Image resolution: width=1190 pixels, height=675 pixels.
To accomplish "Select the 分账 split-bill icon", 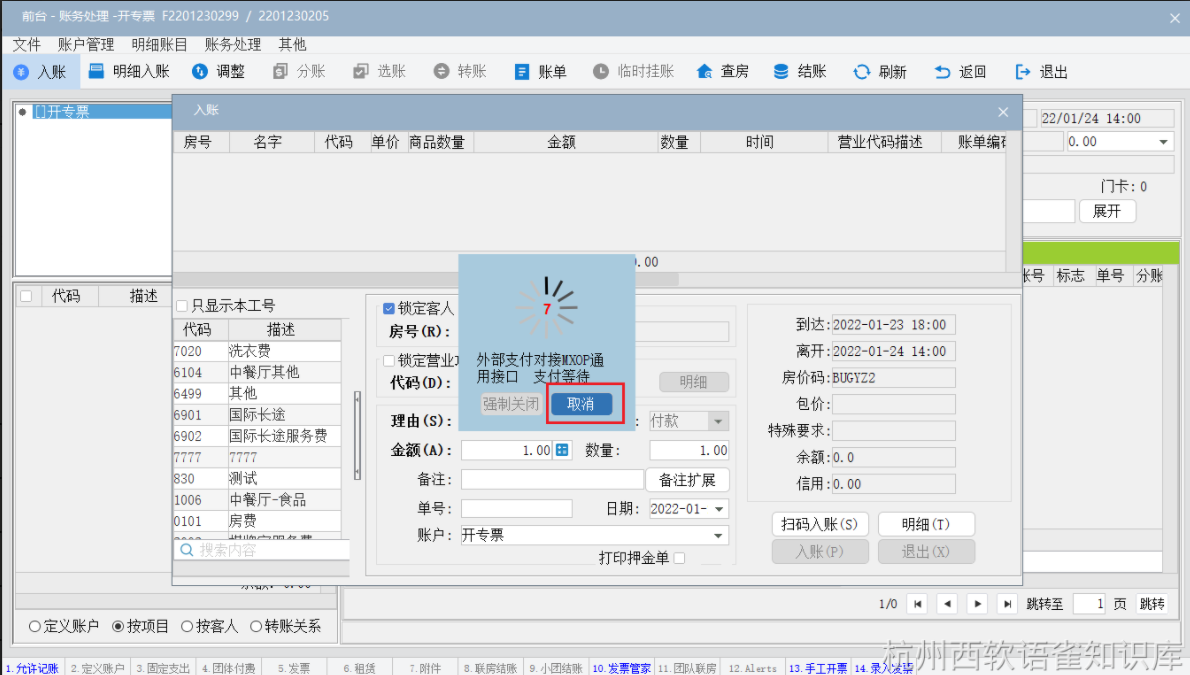I will click(280, 71).
